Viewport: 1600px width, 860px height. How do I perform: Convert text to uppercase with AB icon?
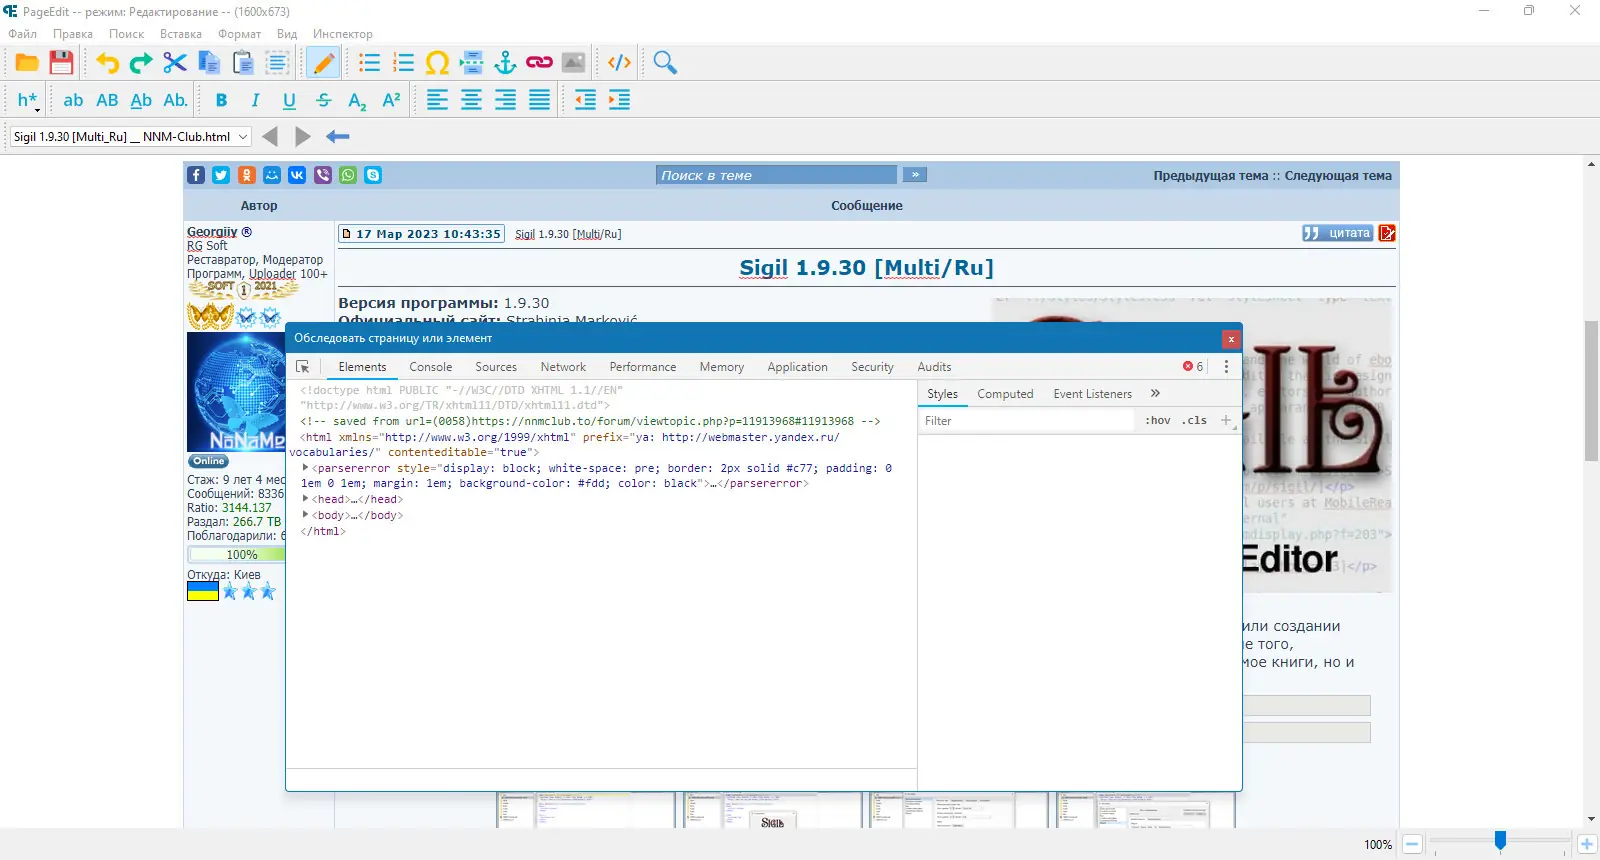pyautogui.click(x=107, y=100)
